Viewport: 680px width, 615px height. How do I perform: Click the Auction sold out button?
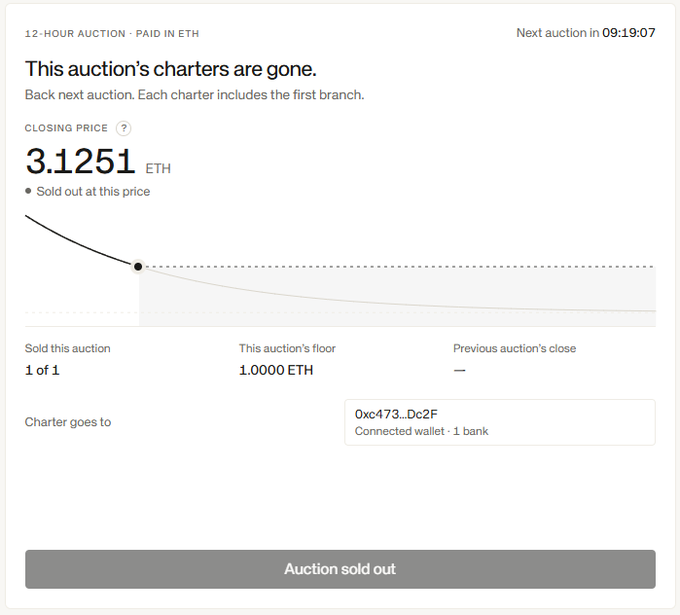[x=340, y=569]
